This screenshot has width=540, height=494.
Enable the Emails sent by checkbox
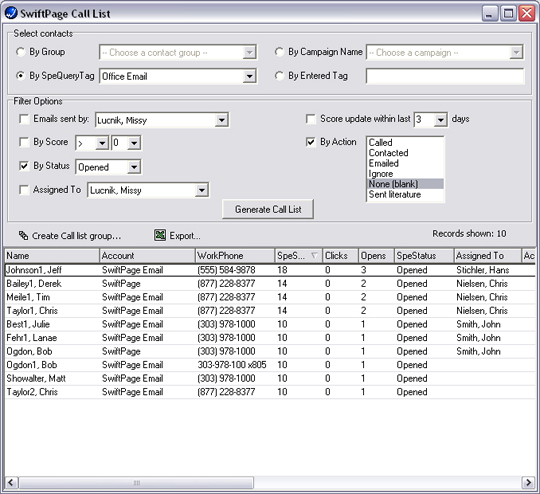click(x=24, y=119)
